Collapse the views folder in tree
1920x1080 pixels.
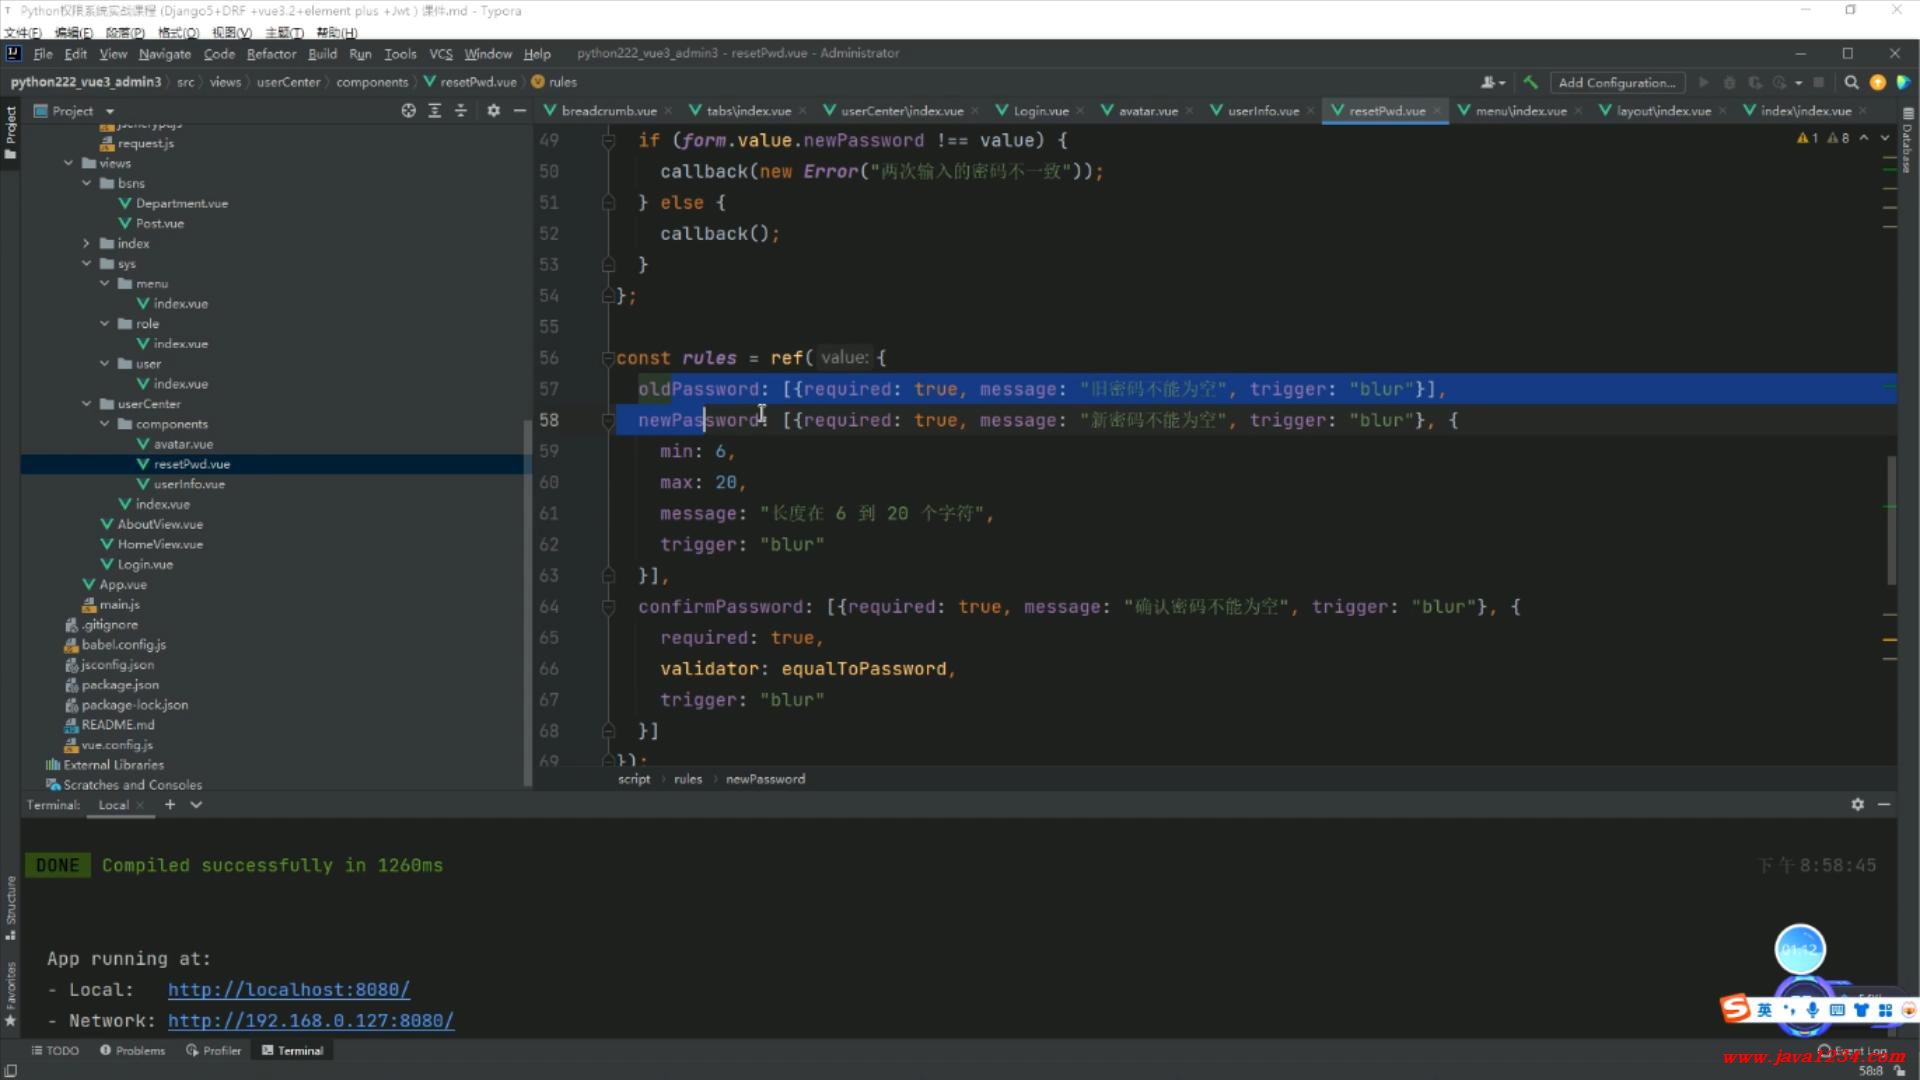point(68,163)
